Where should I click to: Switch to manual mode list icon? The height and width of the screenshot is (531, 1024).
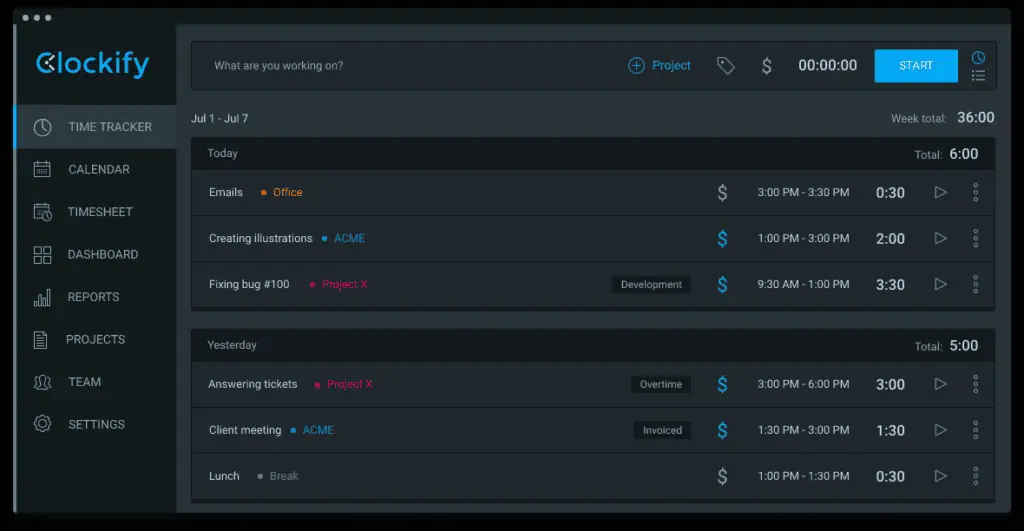[978, 76]
